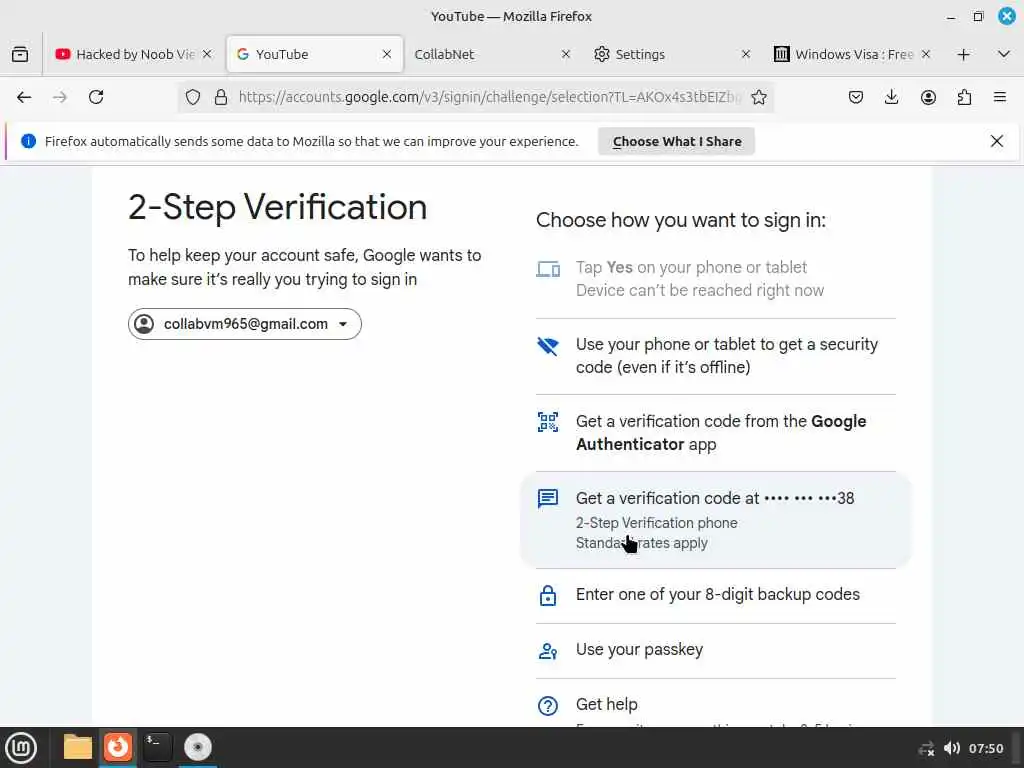
Task: Open the Linux Mint start menu
Action: tap(21, 748)
